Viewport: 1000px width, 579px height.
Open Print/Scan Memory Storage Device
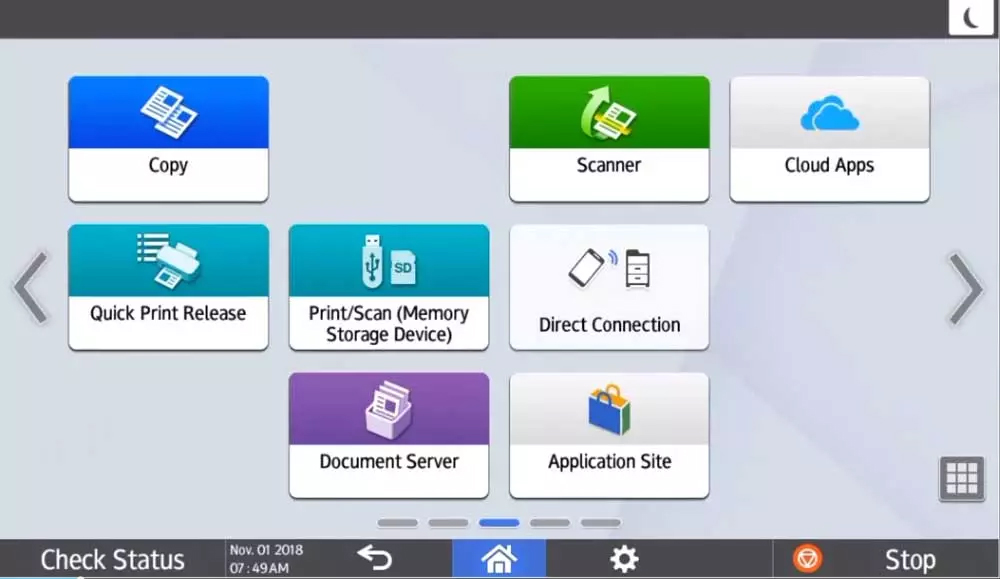click(x=389, y=286)
